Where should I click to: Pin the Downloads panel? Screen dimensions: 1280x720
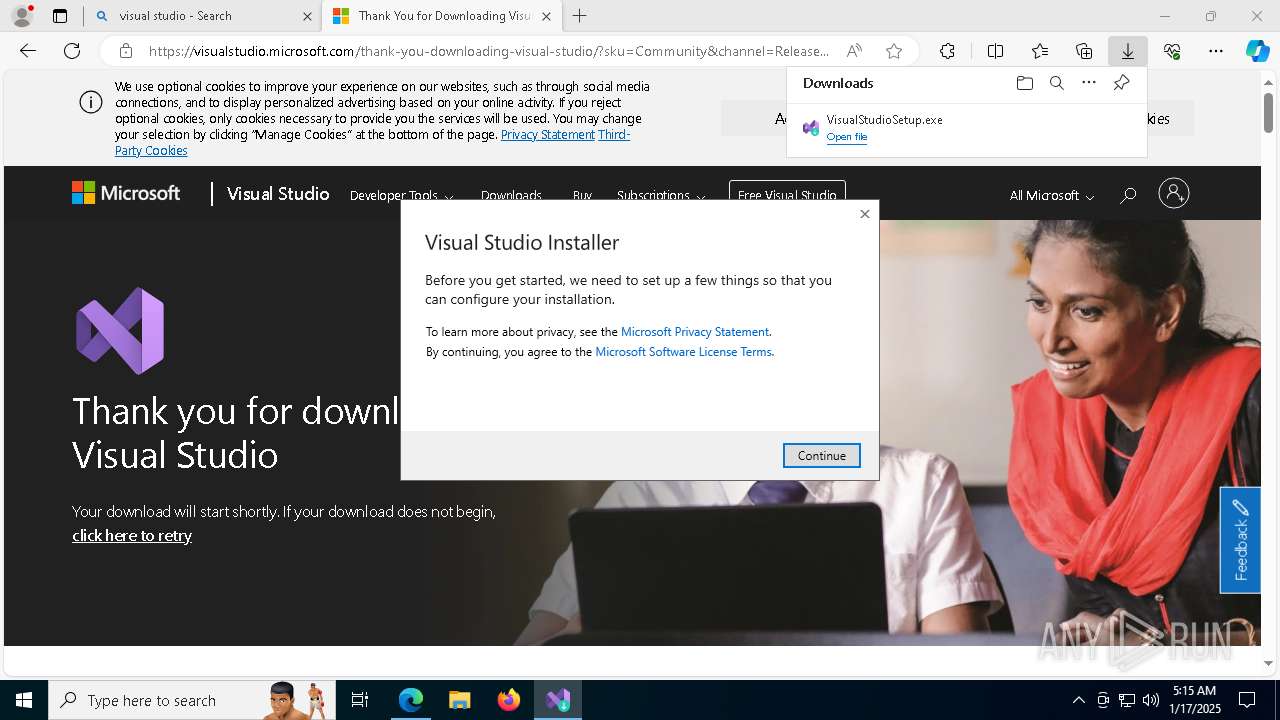tap(1121, 83)
